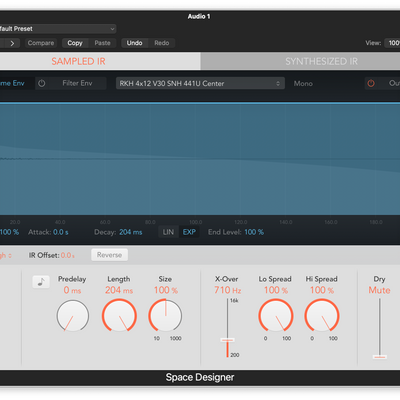Click the Reverse button
Viewport: 400px width, 400px height.
pyautogui.click(x=109, y=255)
